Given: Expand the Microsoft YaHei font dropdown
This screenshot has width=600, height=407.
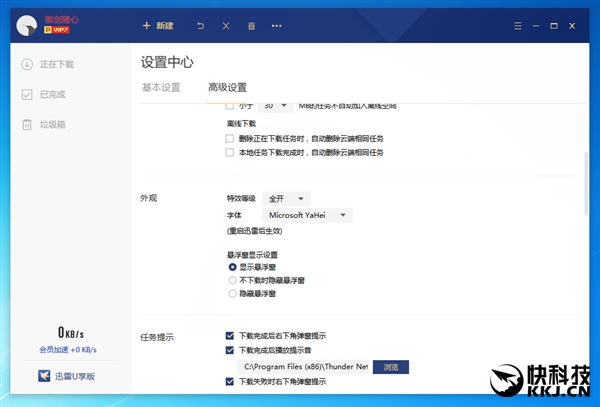Looking at the screenshot, I should 307,215.
